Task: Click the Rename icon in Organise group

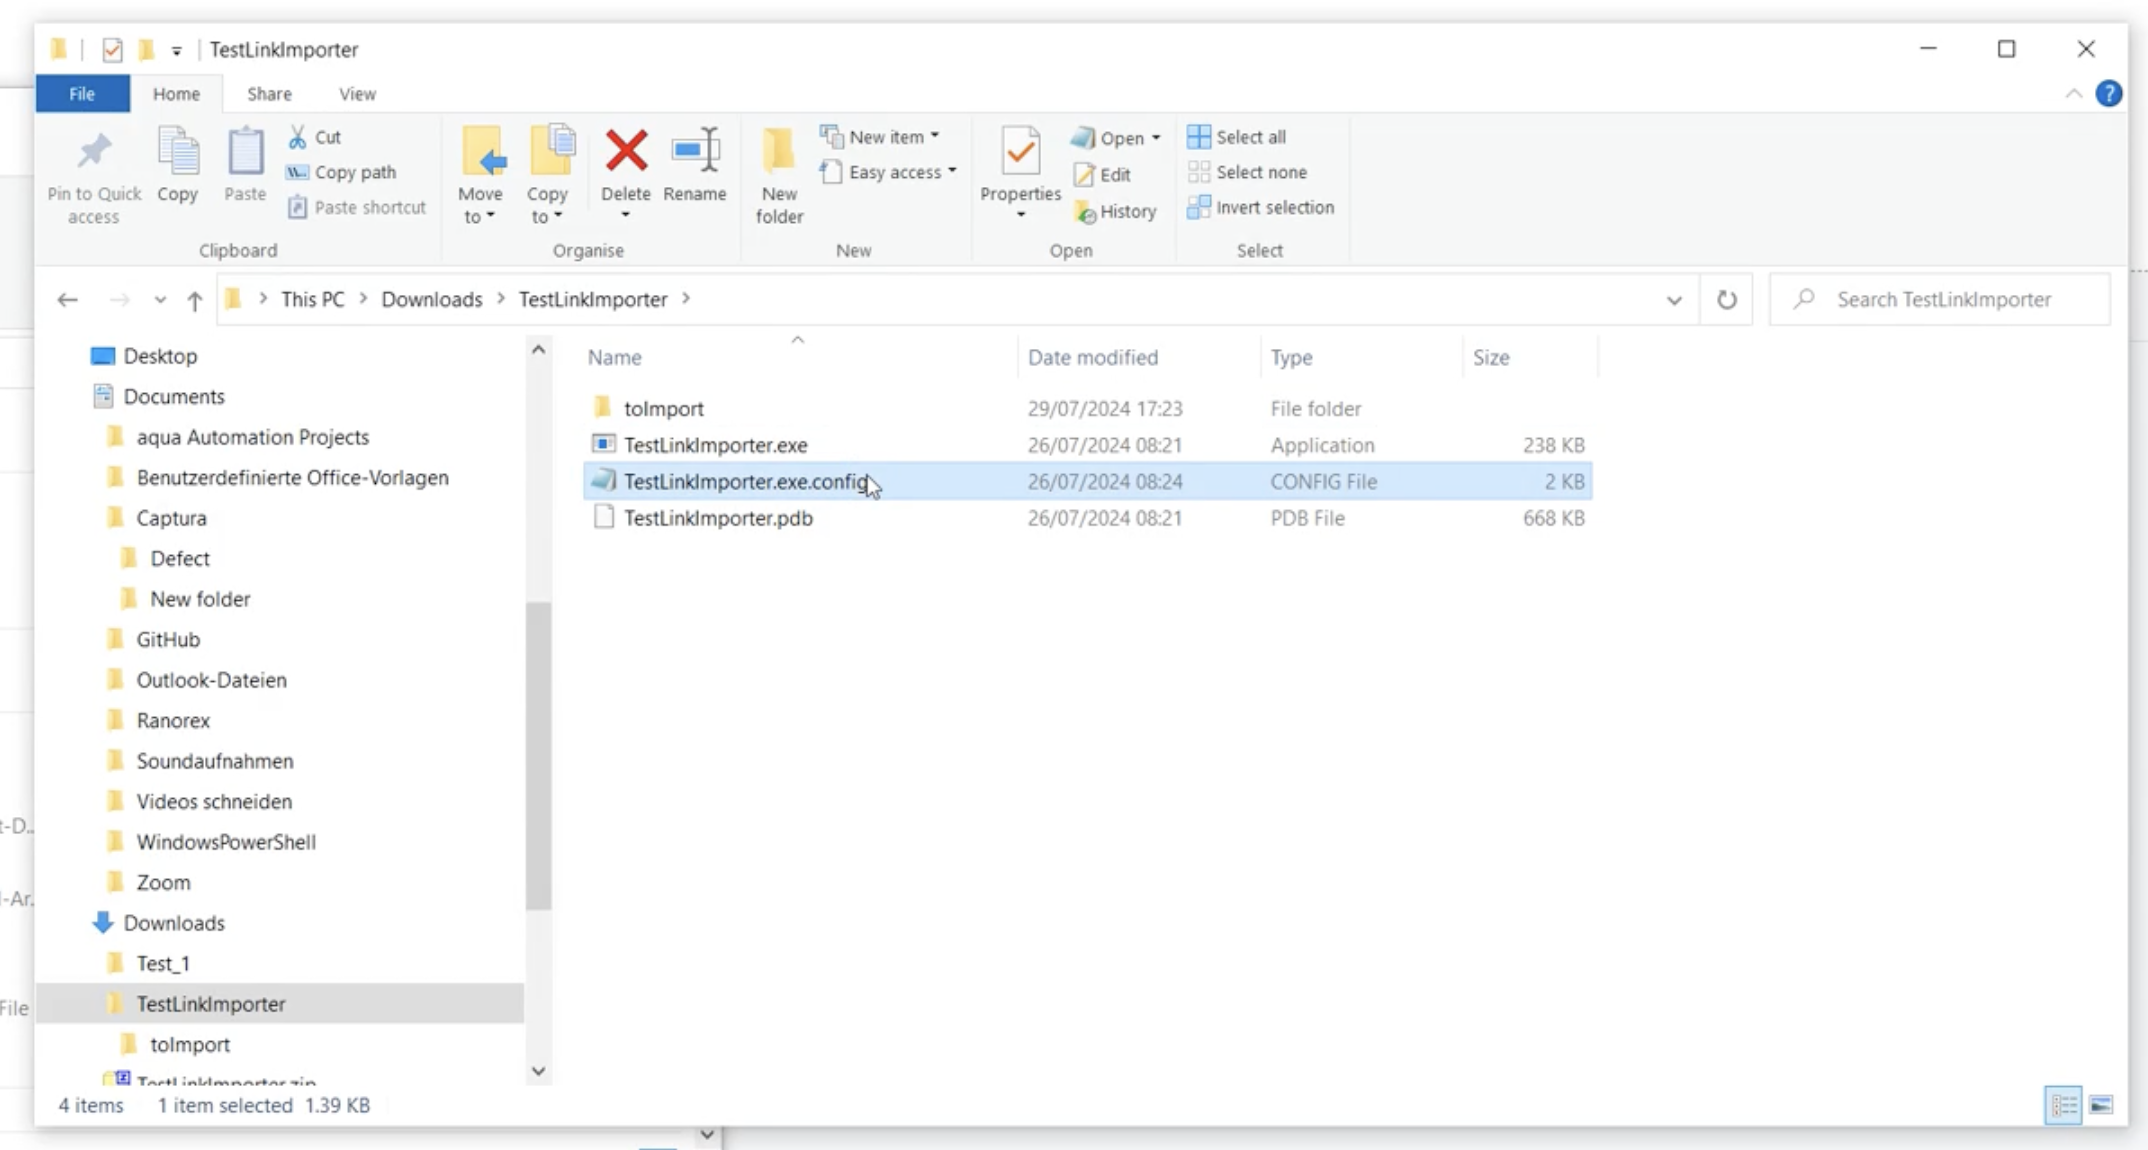Action: (695, 152)
